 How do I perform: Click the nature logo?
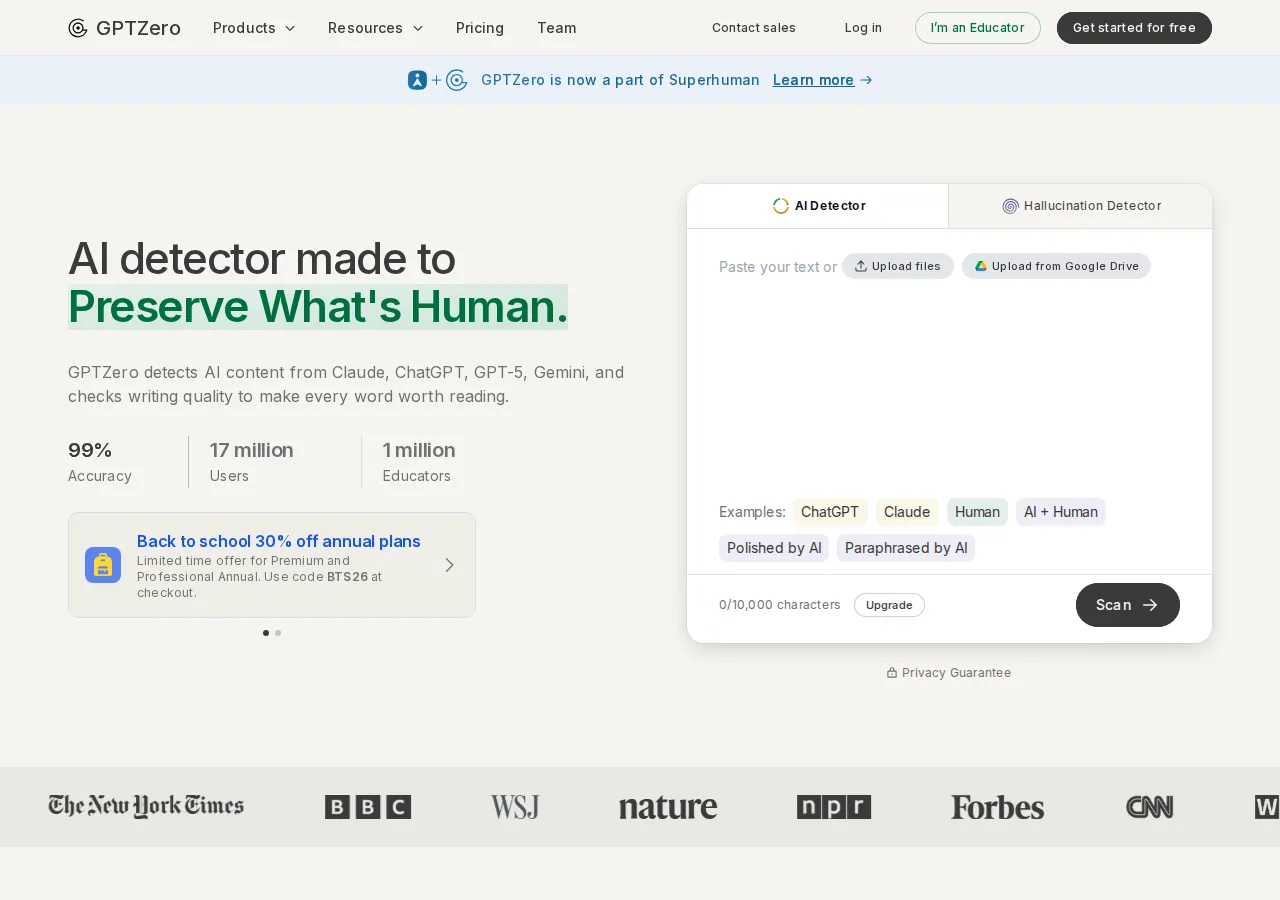click(x=668, y=807)
